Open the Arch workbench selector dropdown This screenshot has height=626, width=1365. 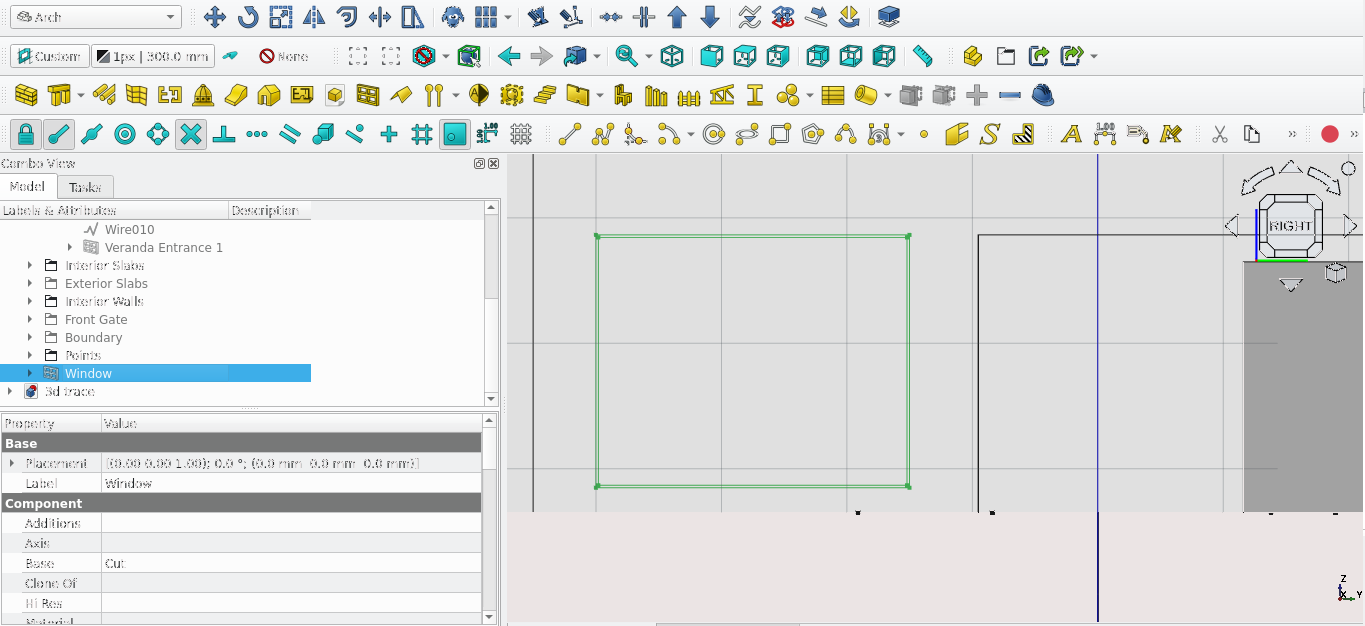(96, 17)
